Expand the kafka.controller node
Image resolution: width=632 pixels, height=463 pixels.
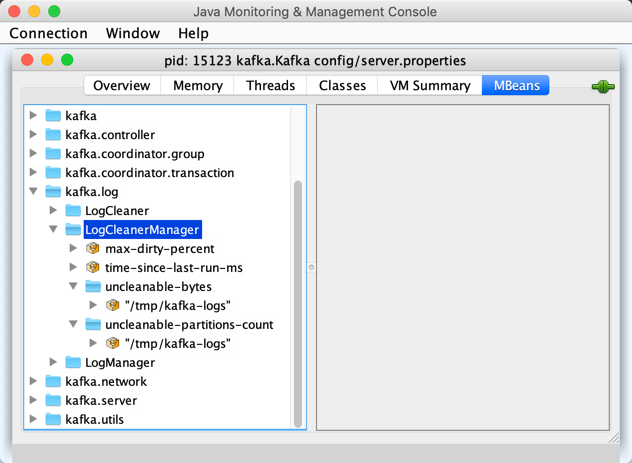pos(34,135)
